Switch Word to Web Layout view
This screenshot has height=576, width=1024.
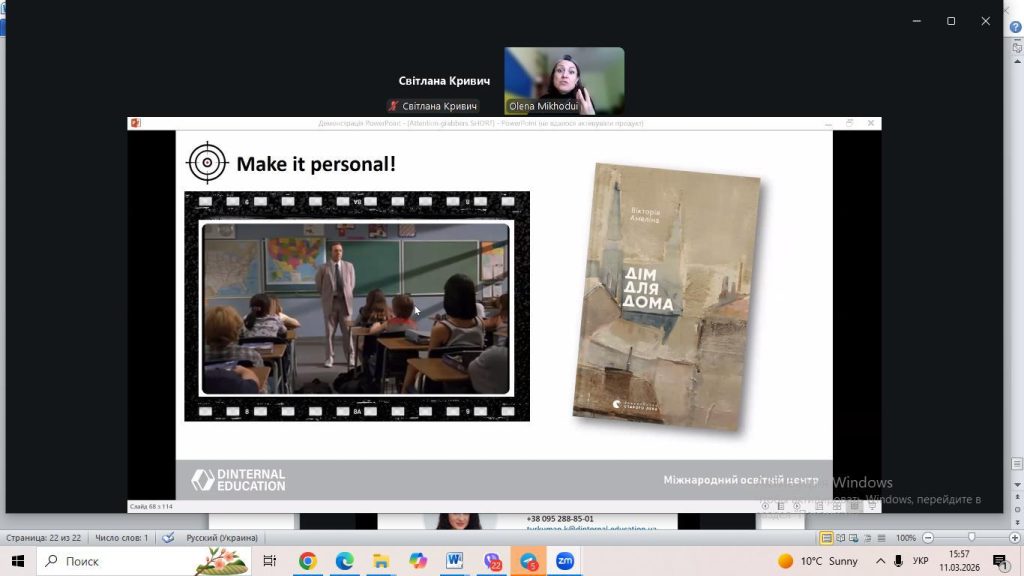855,538
